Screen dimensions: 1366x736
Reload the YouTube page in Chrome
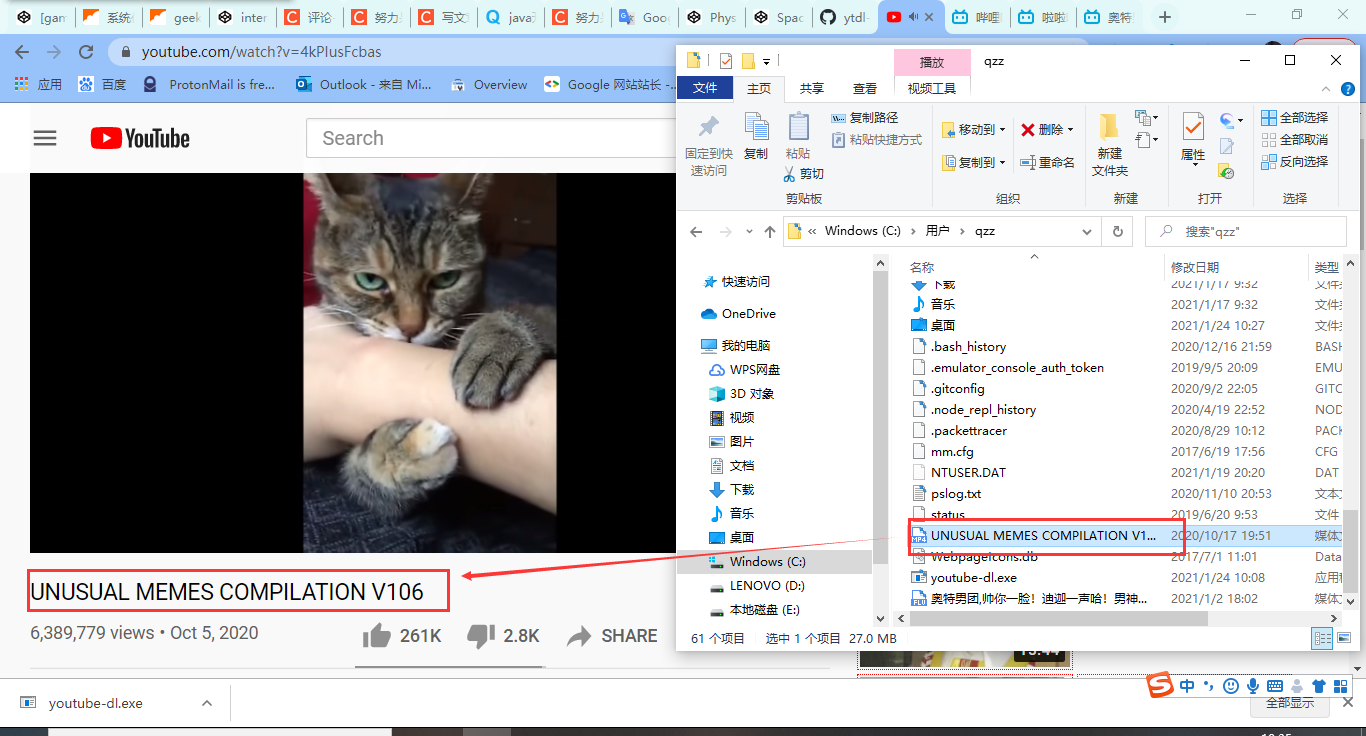(86, 52)
